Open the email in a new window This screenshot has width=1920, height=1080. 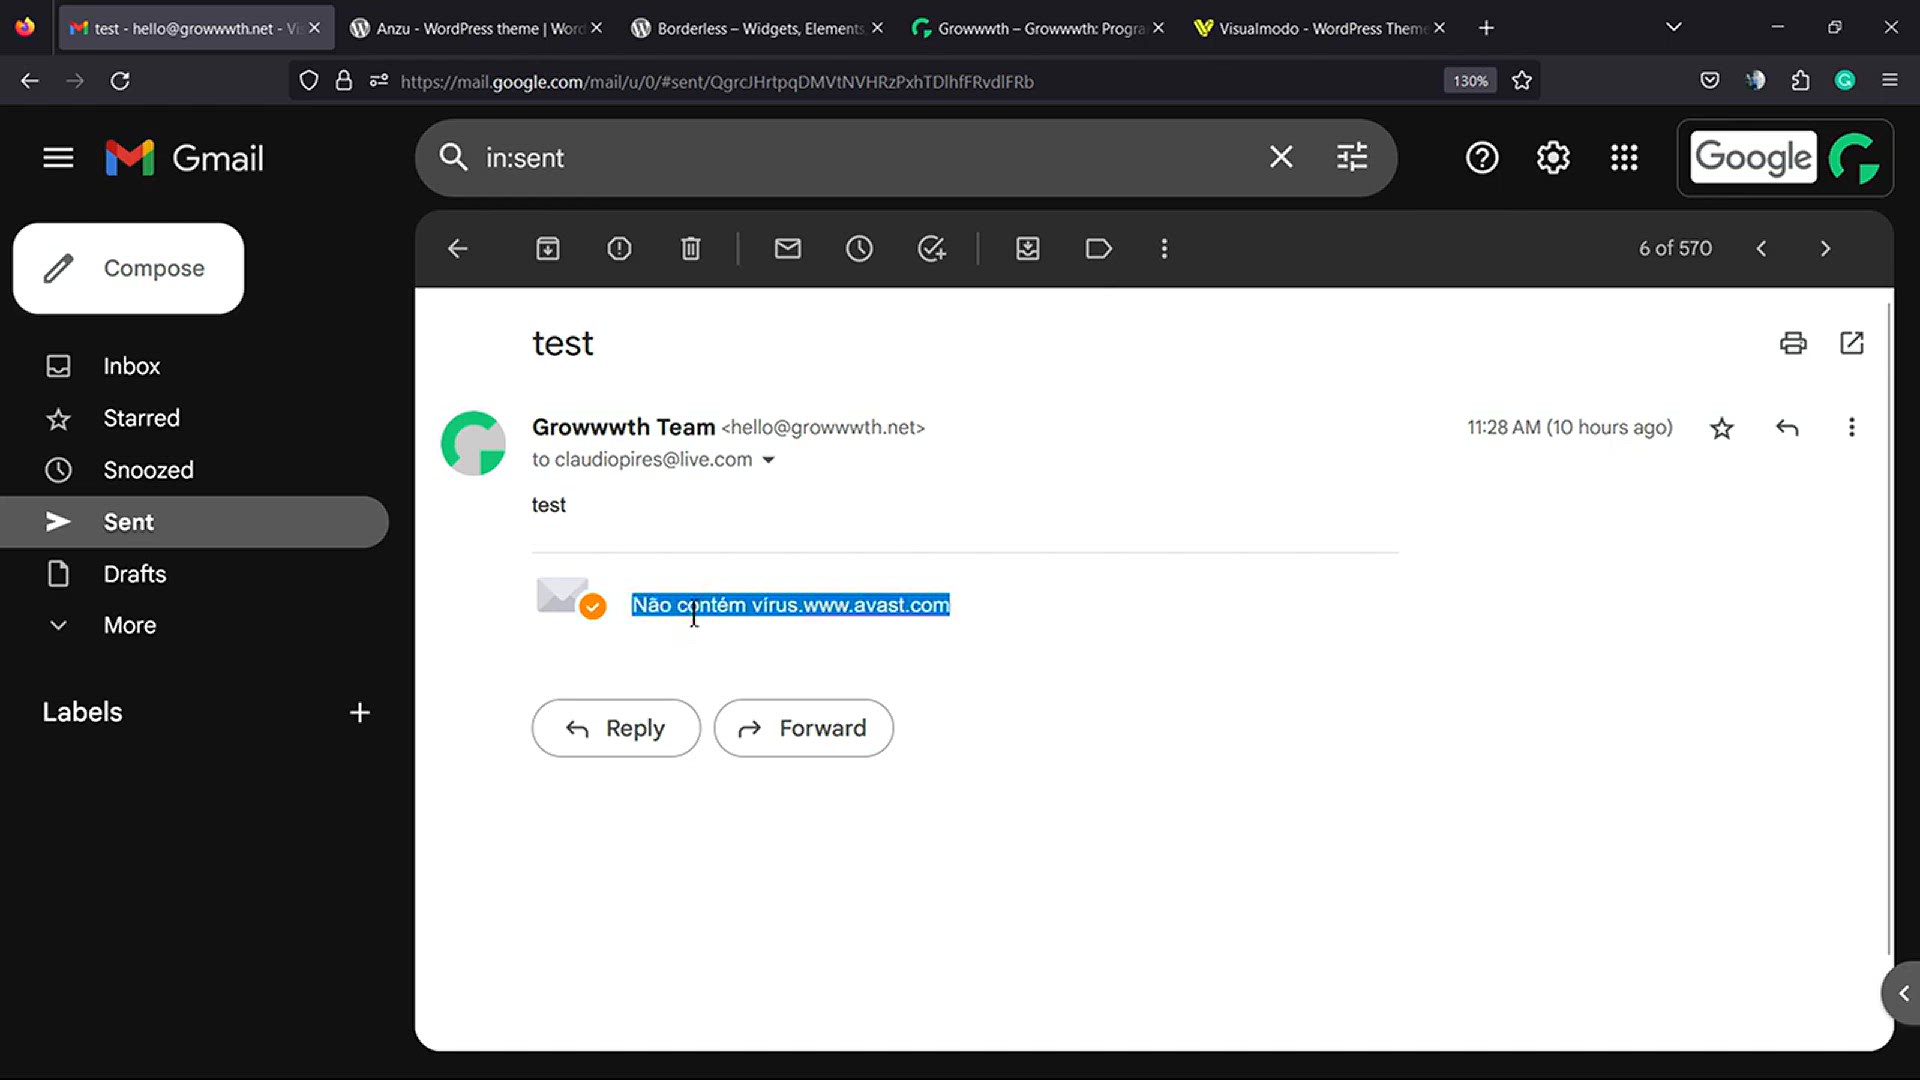pyautogui.click(x=1852, y=343)
